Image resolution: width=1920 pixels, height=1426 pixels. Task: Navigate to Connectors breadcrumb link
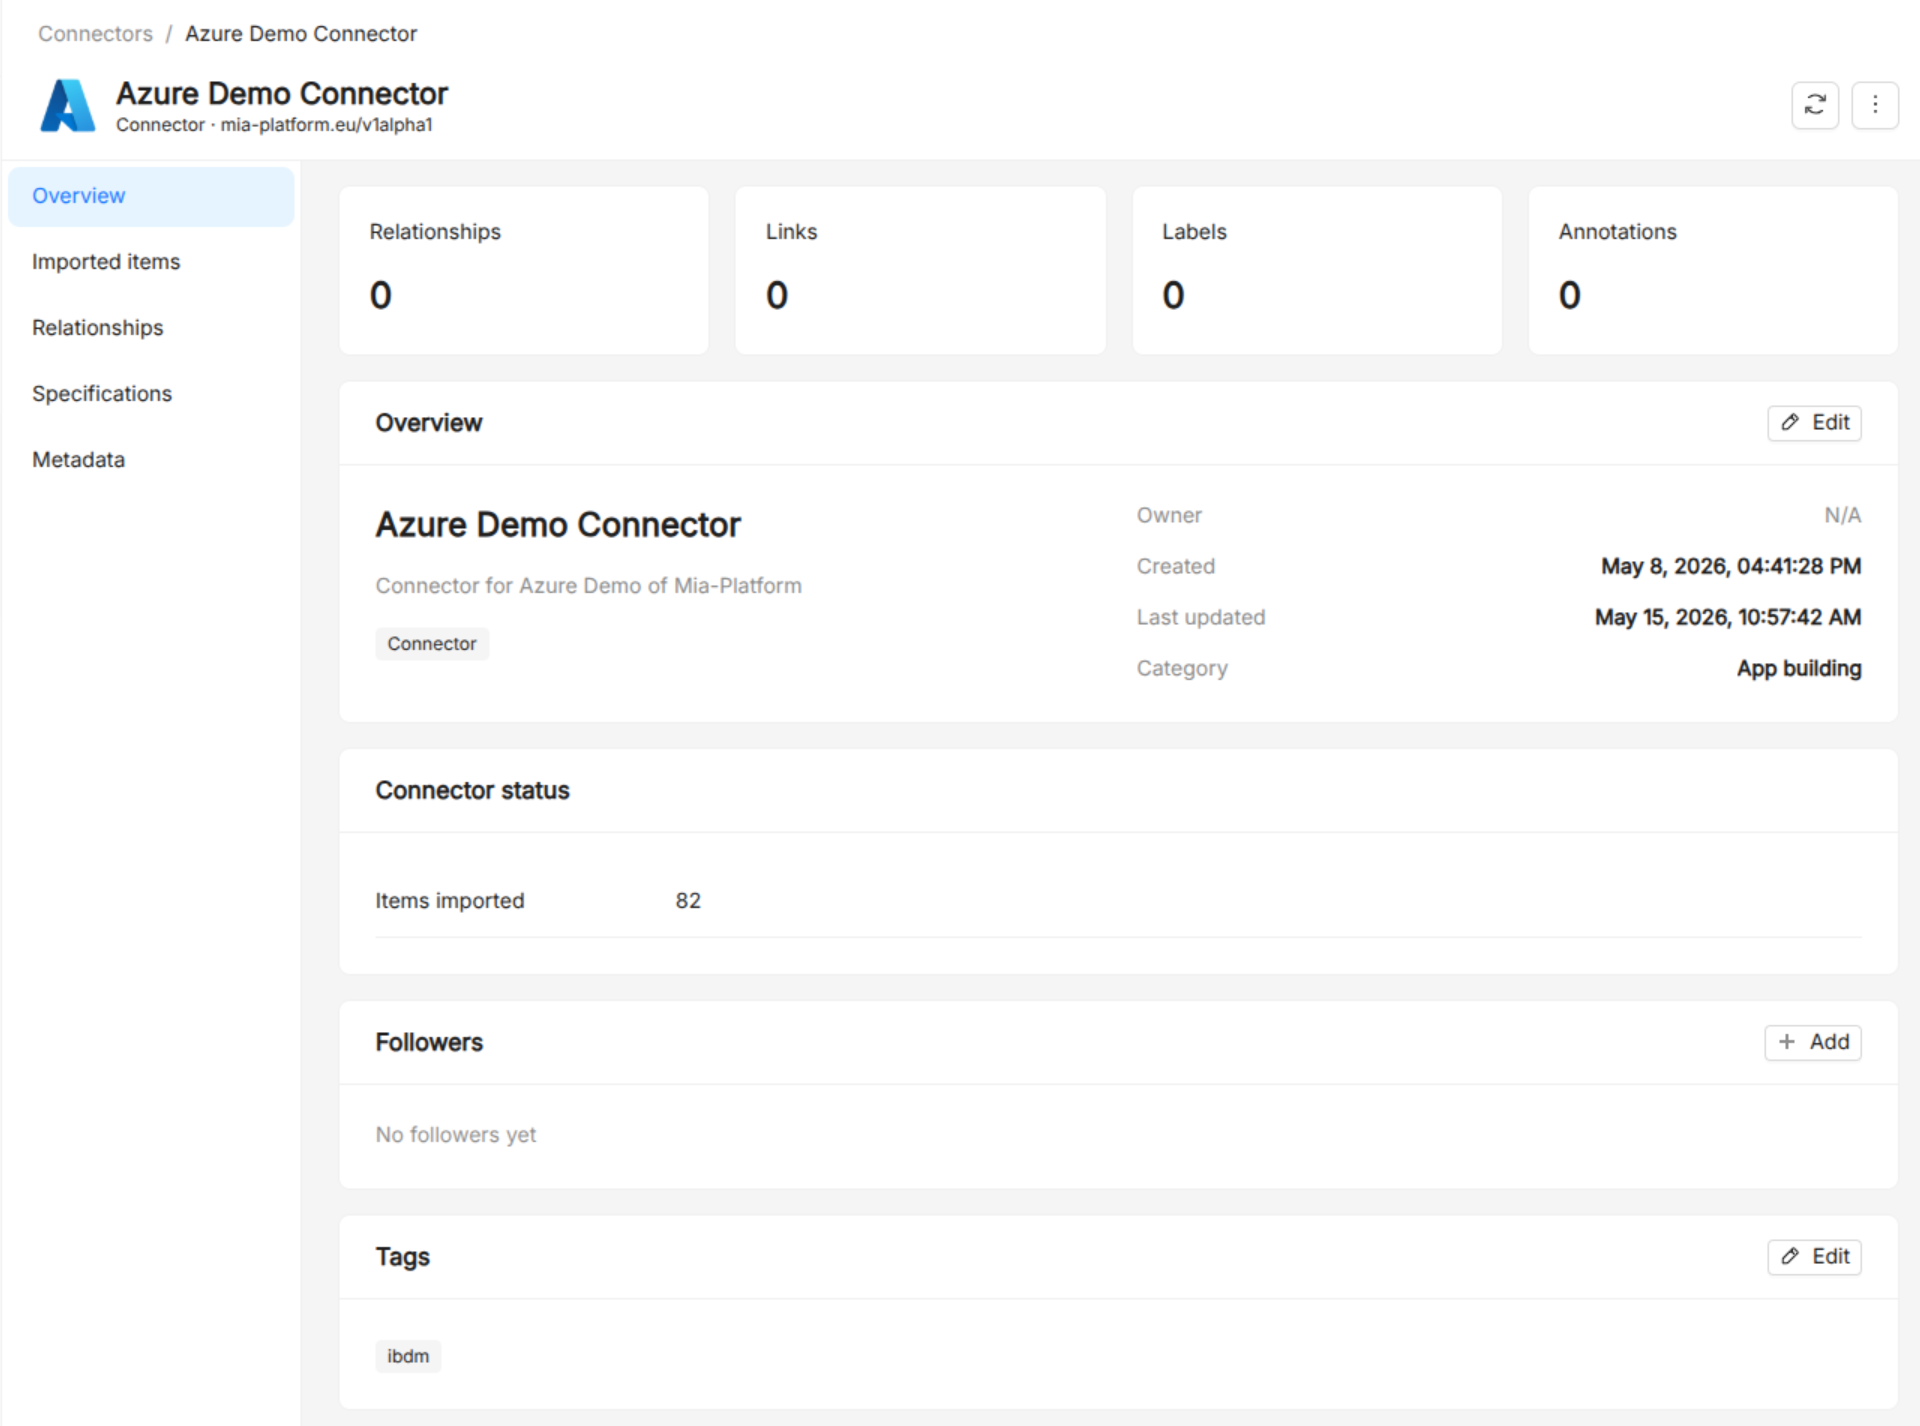(x=95, y=34)
